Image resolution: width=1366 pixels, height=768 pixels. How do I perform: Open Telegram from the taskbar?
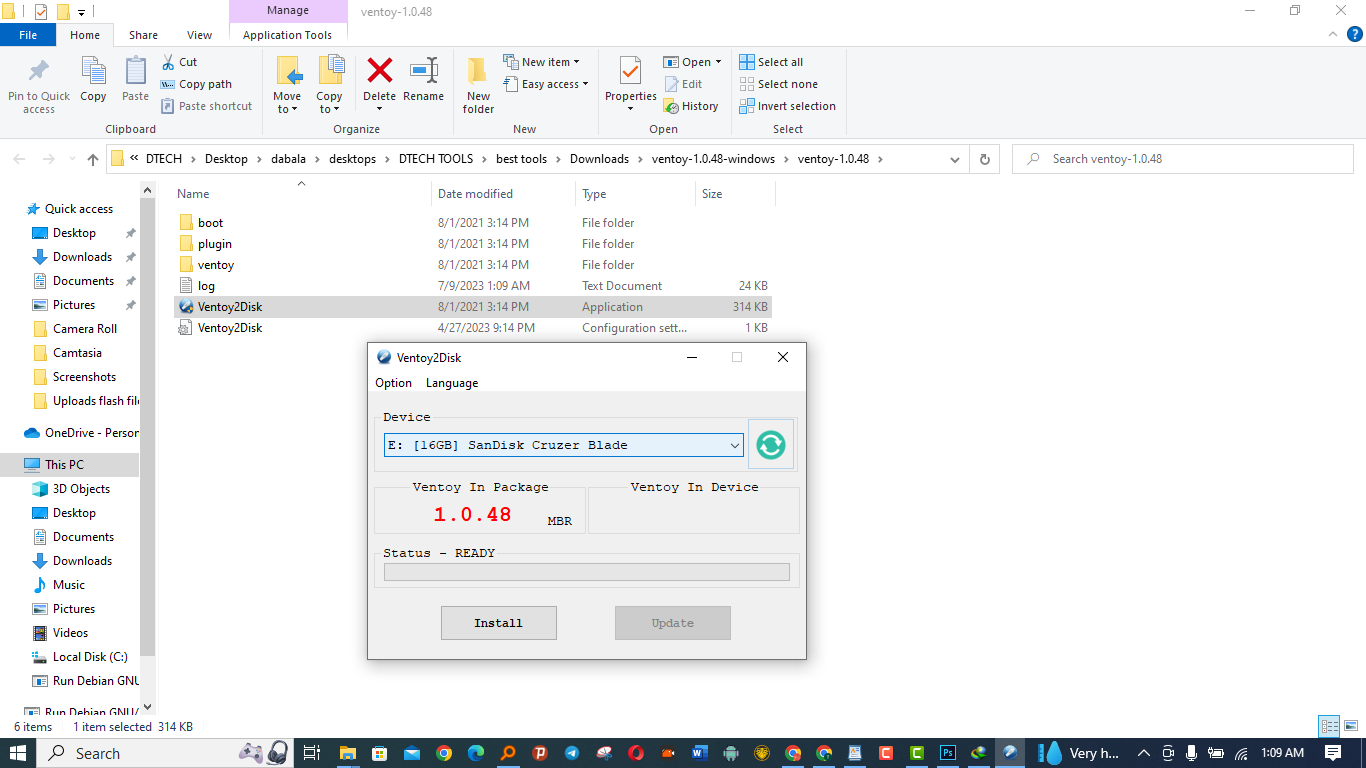click(571, 753)
